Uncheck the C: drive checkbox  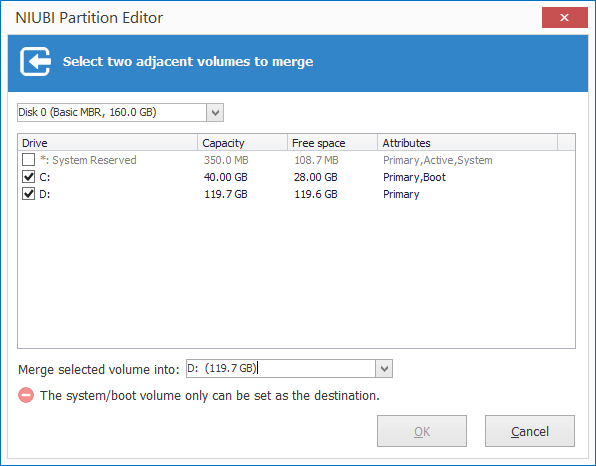coord(29,177)
